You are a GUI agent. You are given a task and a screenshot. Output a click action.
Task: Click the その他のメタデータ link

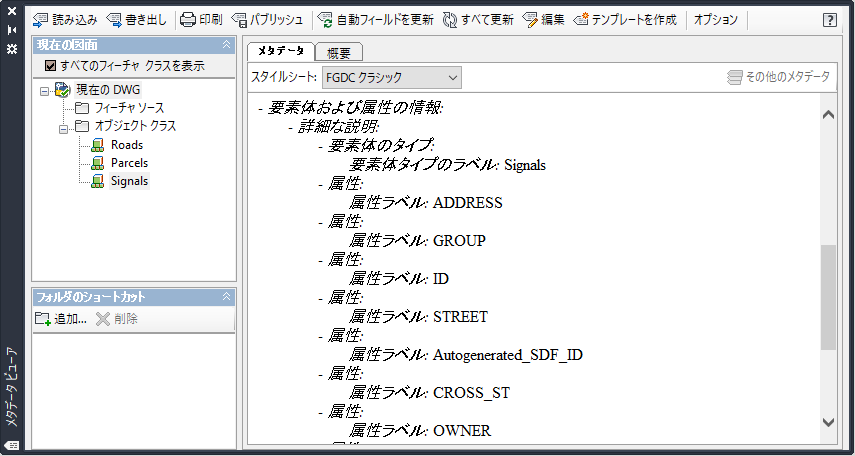coord(788,77)
